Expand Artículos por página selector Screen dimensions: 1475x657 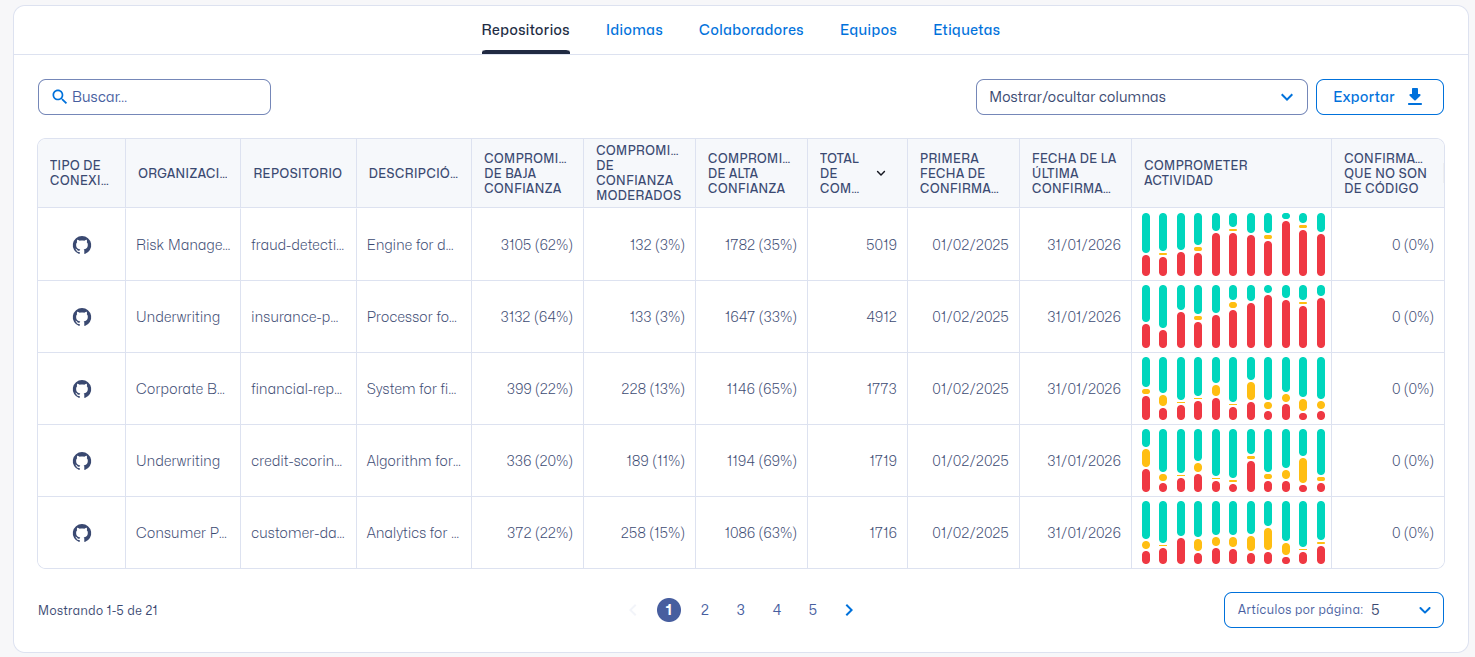tap(1333, 610)
